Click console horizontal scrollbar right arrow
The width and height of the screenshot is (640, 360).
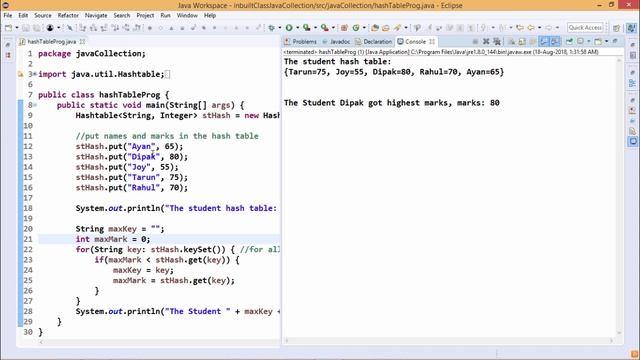[x=611, y=340]
